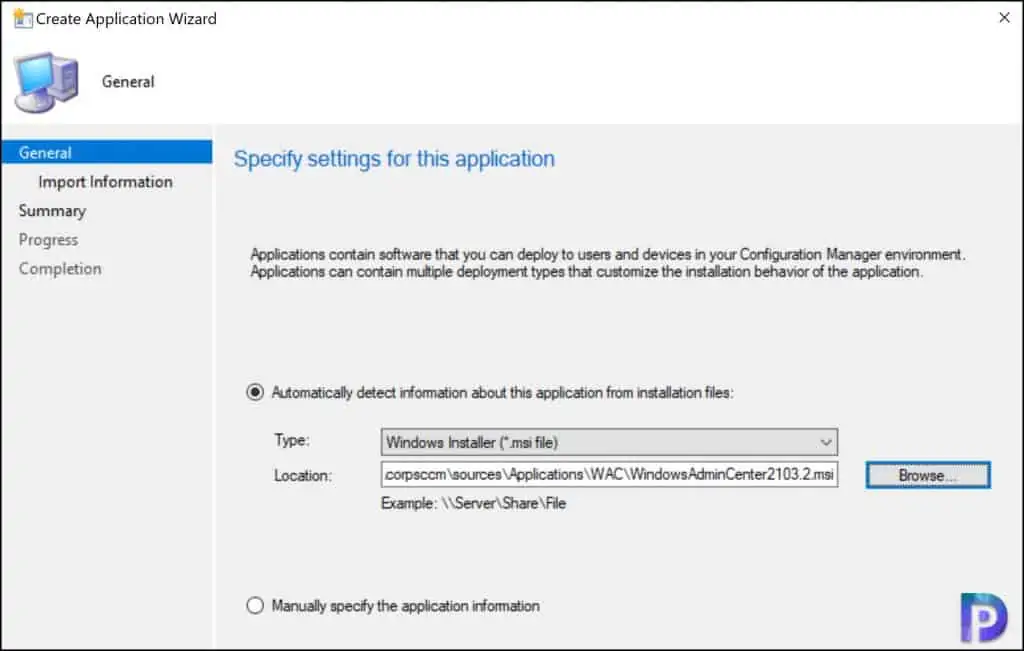Click the wizard title bar icon

pos(22,18)
